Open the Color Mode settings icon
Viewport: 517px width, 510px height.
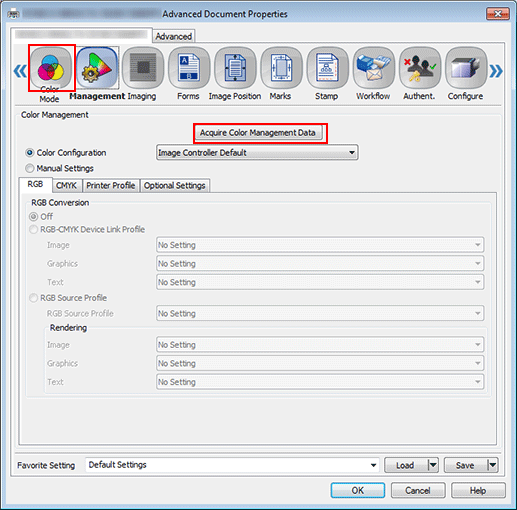(51, 68)
